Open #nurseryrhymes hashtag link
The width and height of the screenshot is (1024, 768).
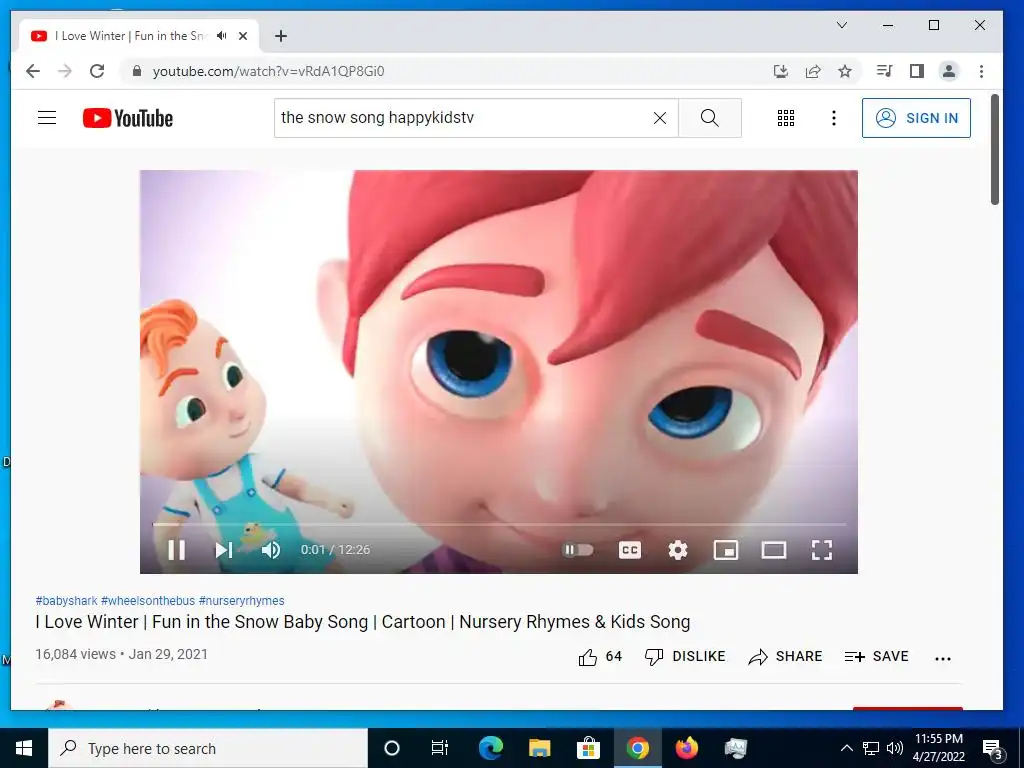242,600
